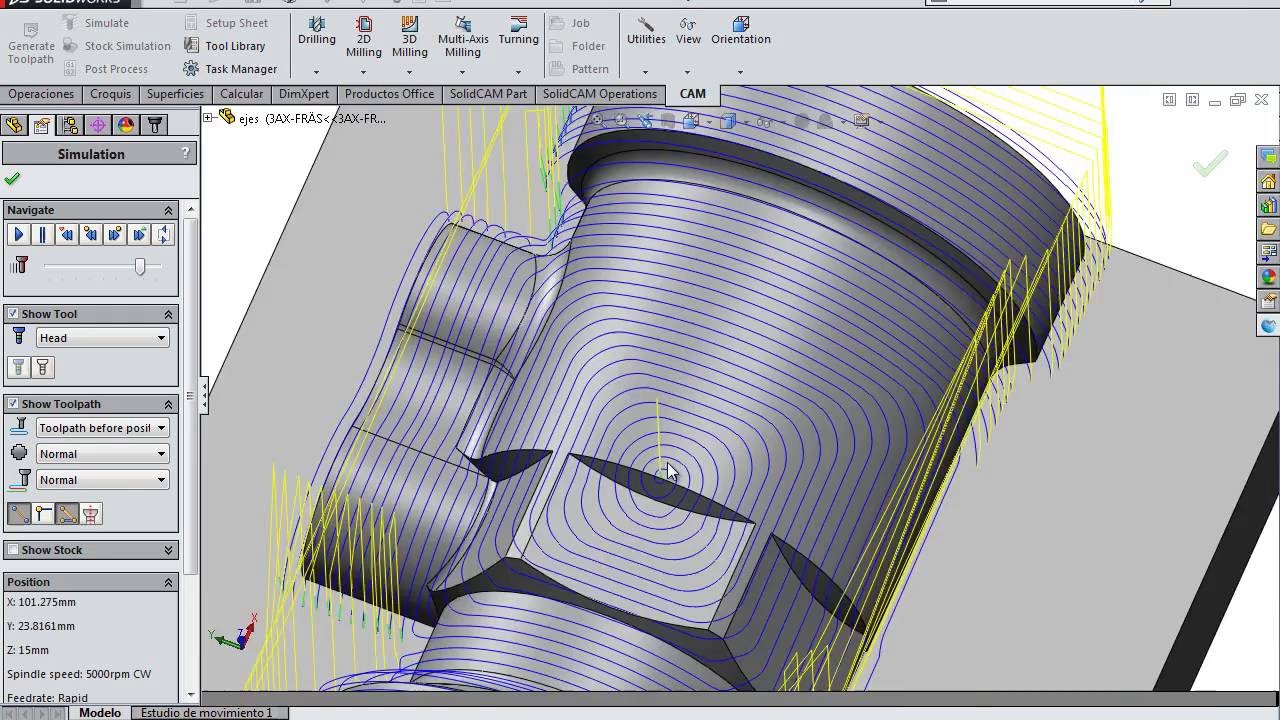Open the ConfigurationManager tab icon

tap(70, 125)
